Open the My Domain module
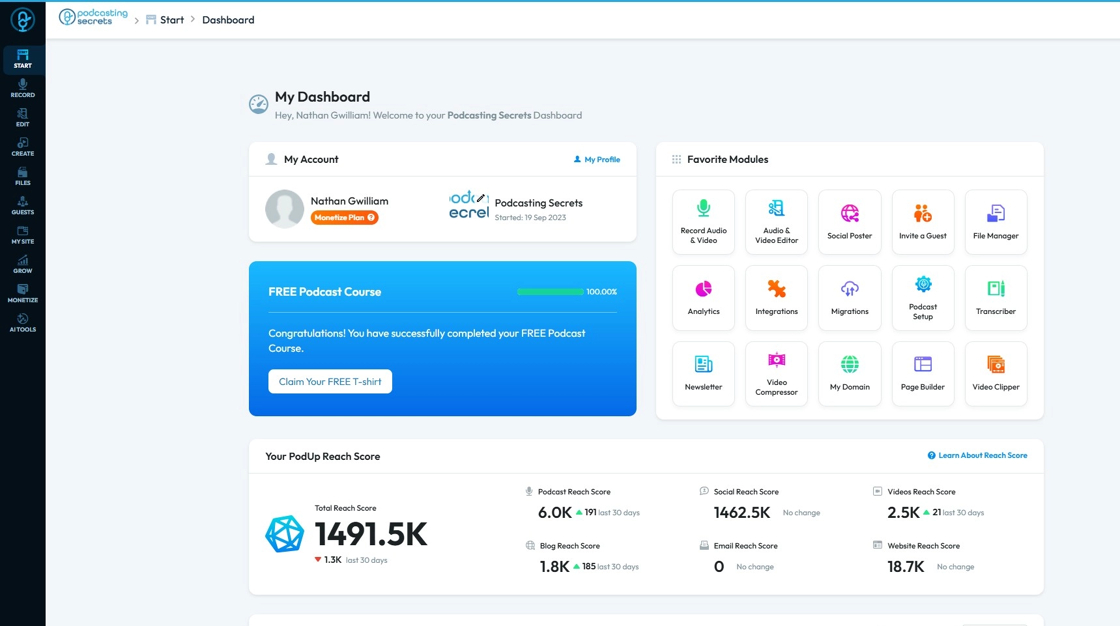 [x=849, y=374]
